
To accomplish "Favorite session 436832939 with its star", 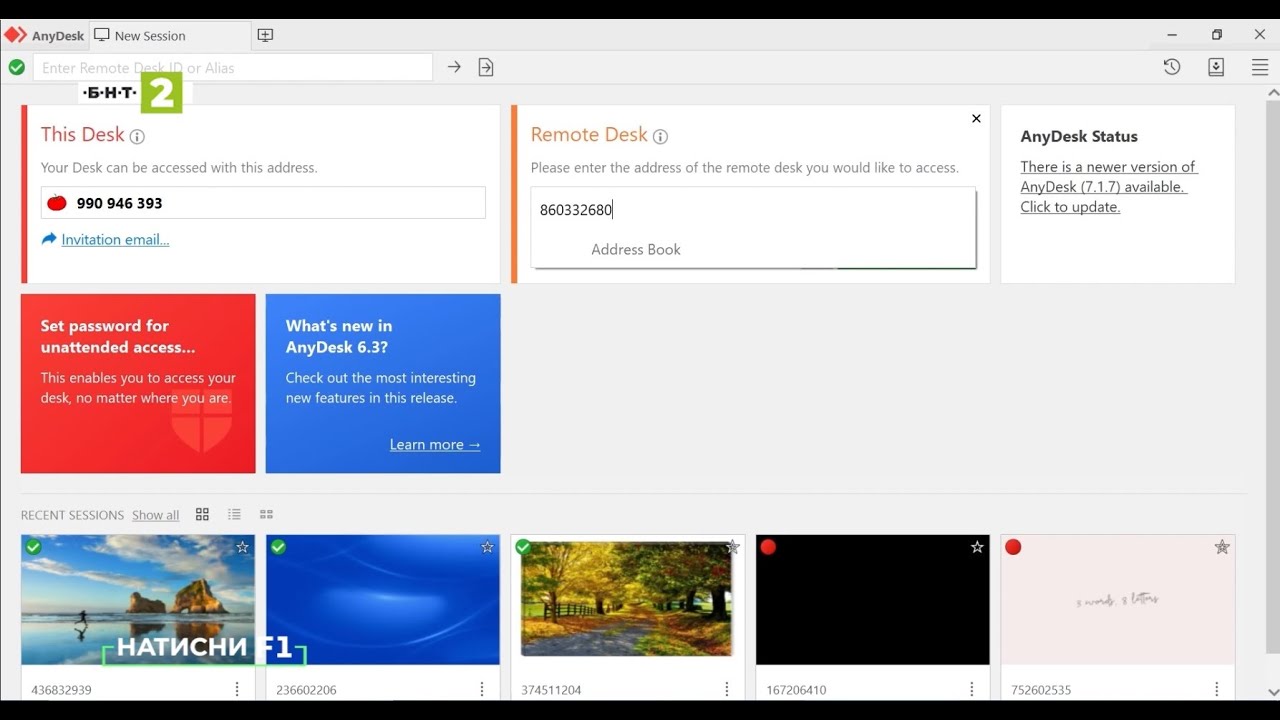I will click(242, 547).
